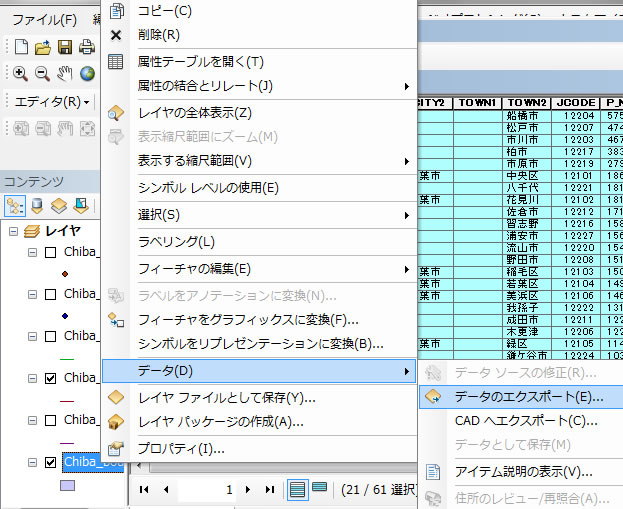
Task: Open プロパティ(I) from context menu
Action: pyautogui.click(x=180, y=448)
